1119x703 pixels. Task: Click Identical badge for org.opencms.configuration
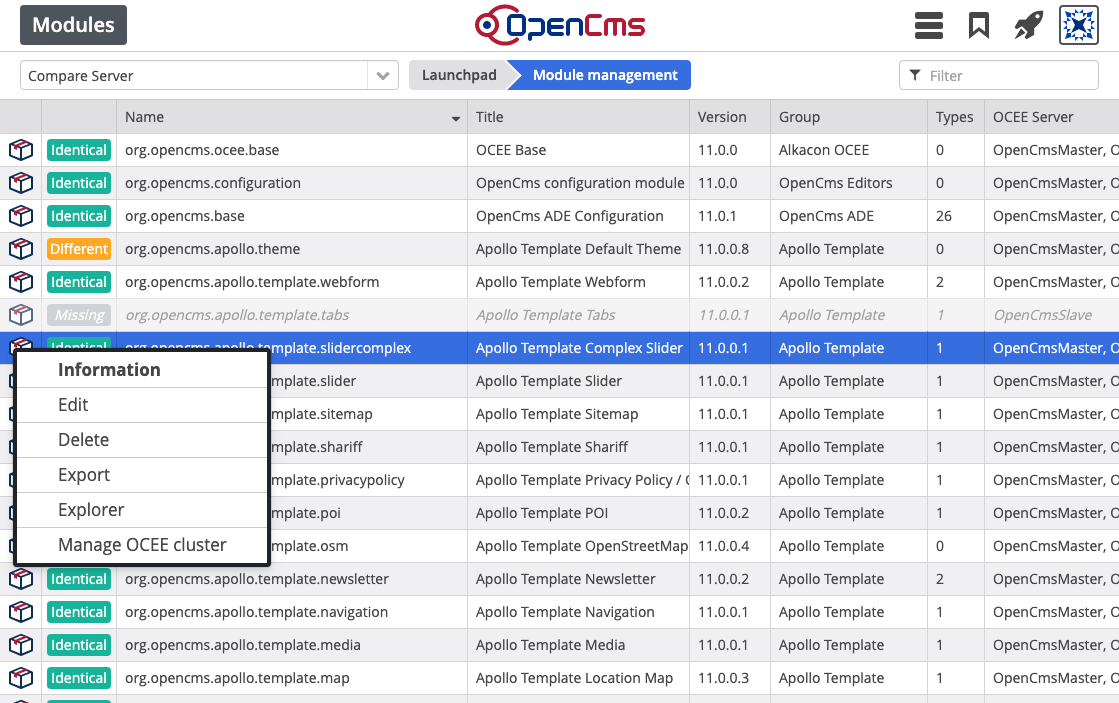pyautogui.click(x=79, y=183)
